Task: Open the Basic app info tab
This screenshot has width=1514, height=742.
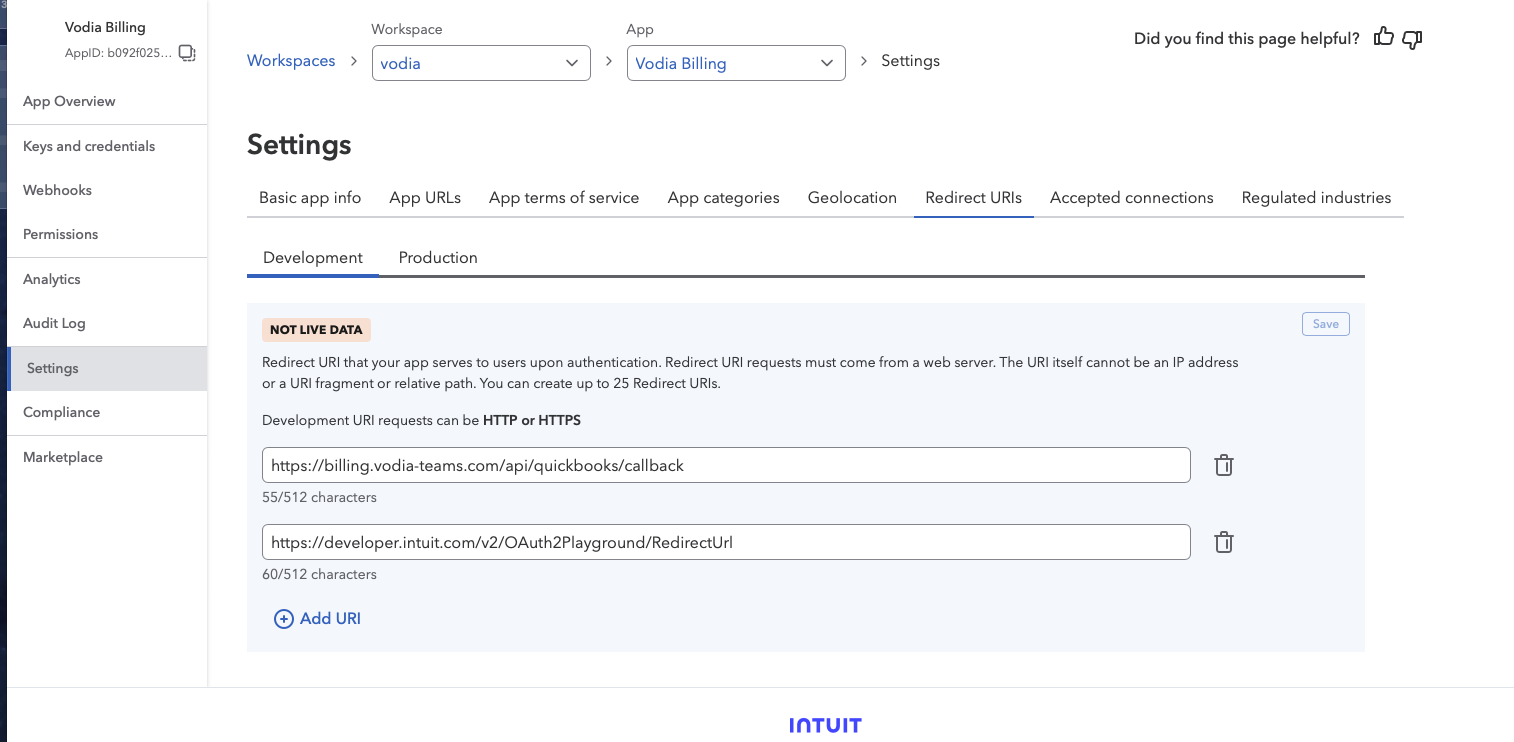Action: pyautogui.click(x=310, y=198)
